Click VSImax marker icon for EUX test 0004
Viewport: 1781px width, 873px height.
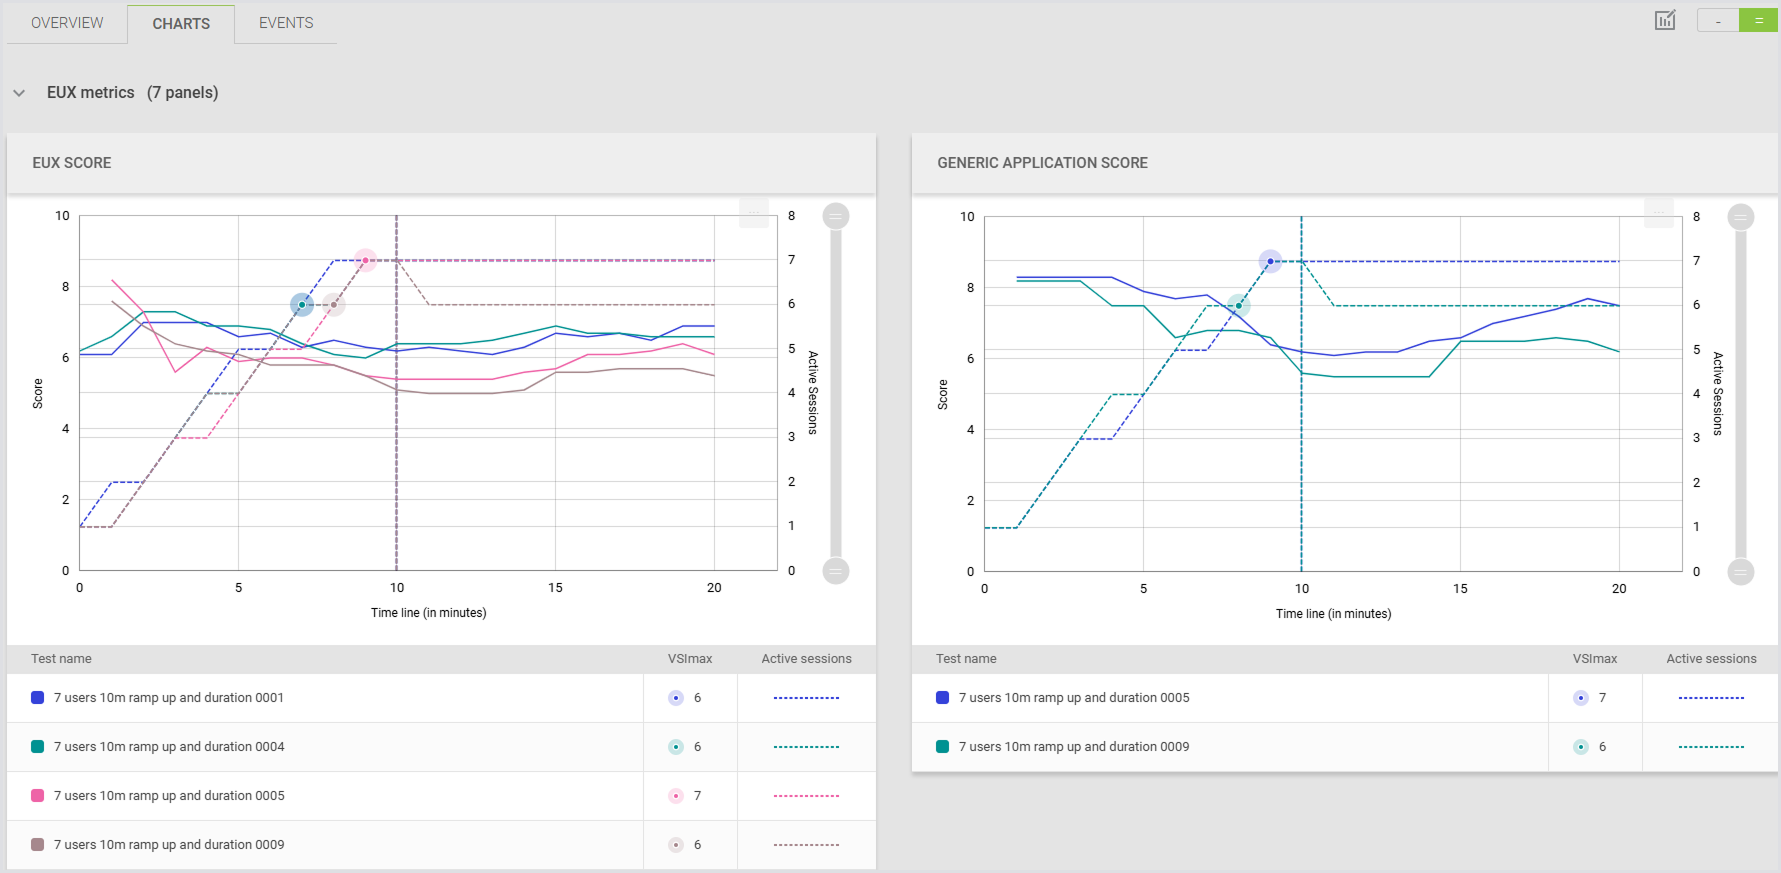(x=676, y=747)
